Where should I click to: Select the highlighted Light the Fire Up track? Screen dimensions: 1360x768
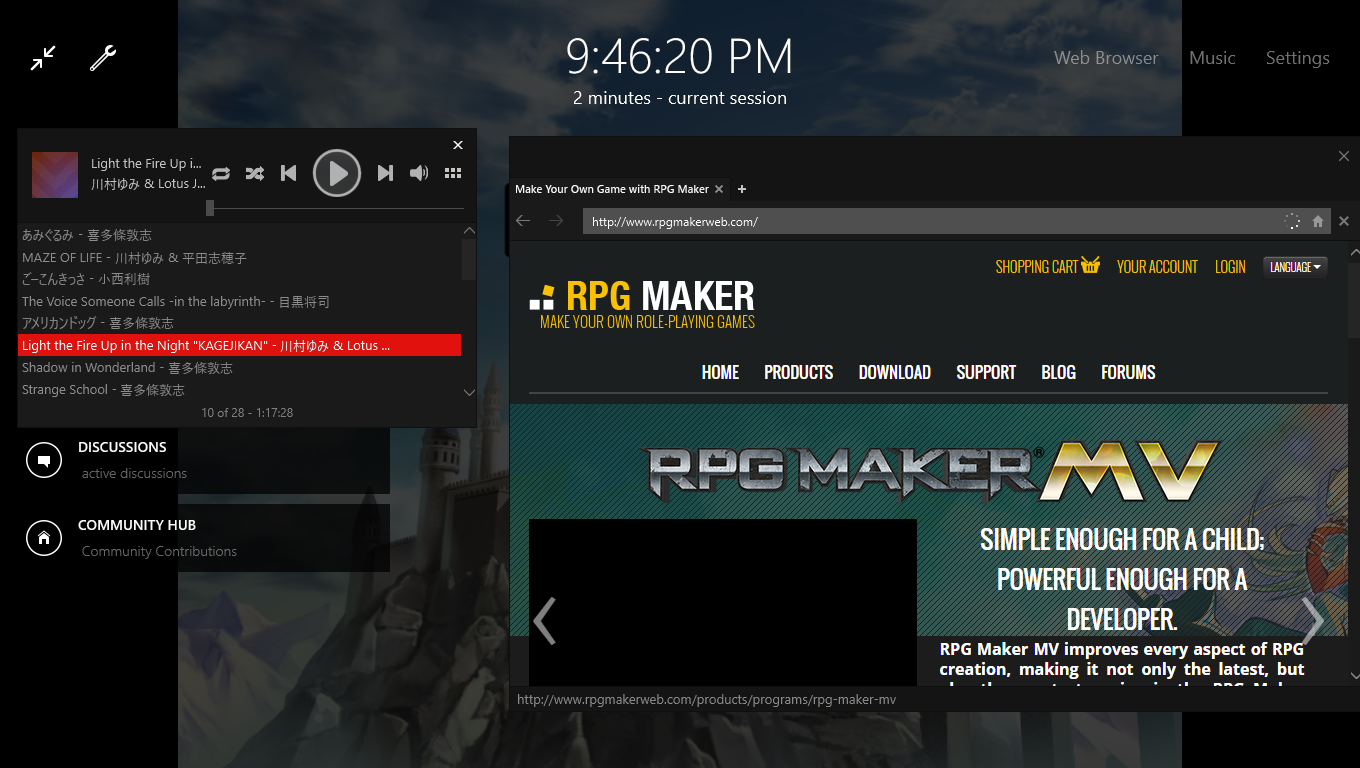(x=240, y=345)
